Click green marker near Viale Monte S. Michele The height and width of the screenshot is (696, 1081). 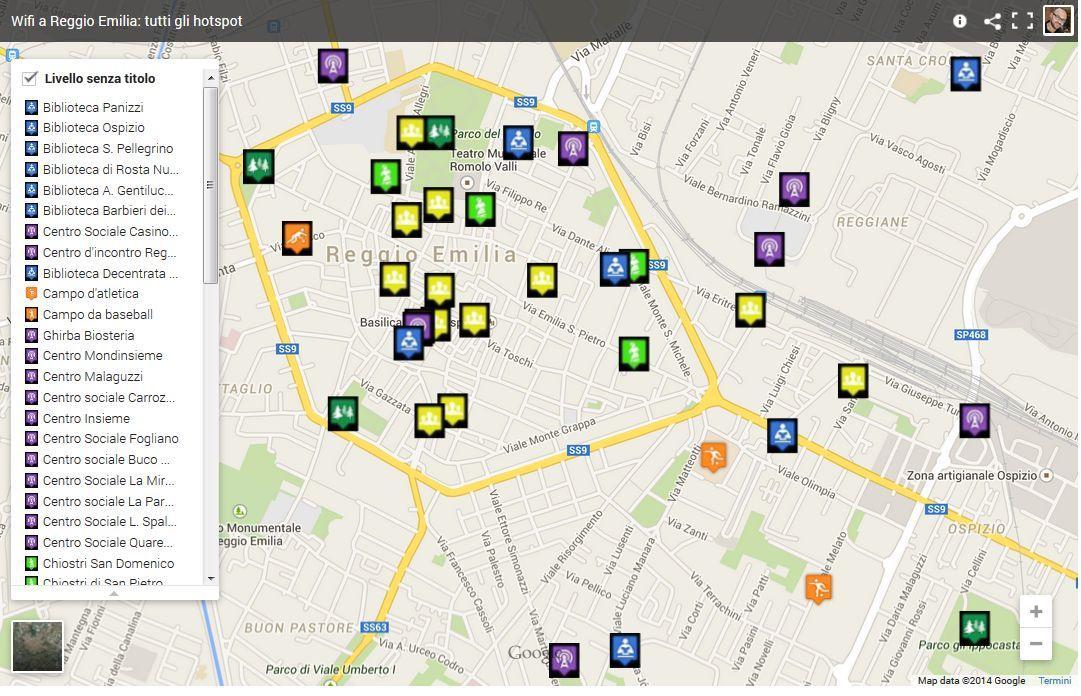tap(634, 354)
